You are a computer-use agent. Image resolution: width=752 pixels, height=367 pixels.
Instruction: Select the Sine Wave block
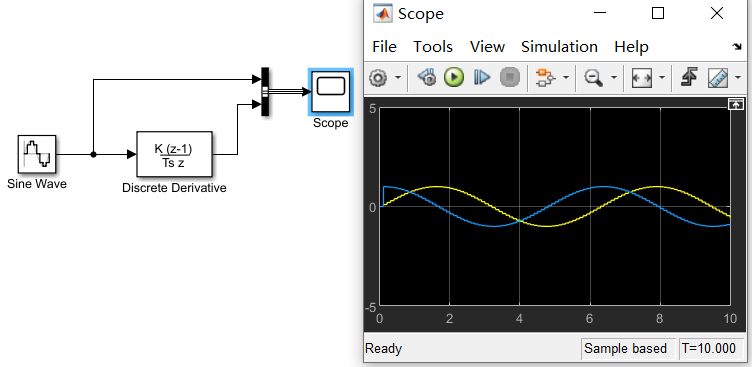click(37, 154)
